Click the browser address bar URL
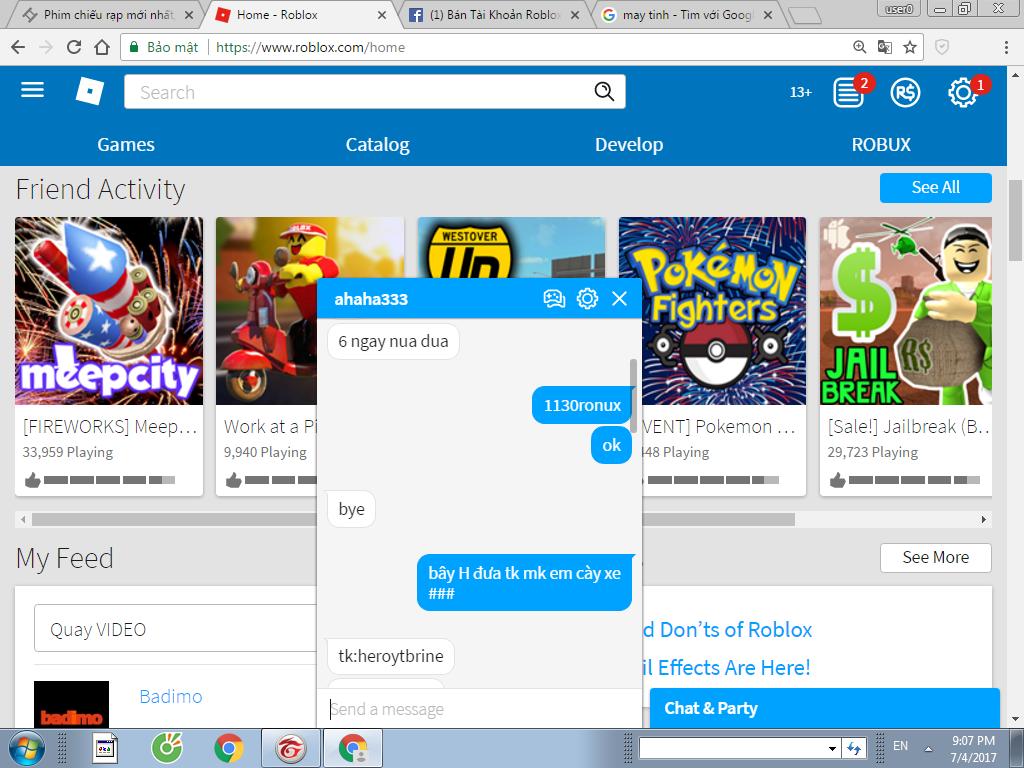 (310, 47)
